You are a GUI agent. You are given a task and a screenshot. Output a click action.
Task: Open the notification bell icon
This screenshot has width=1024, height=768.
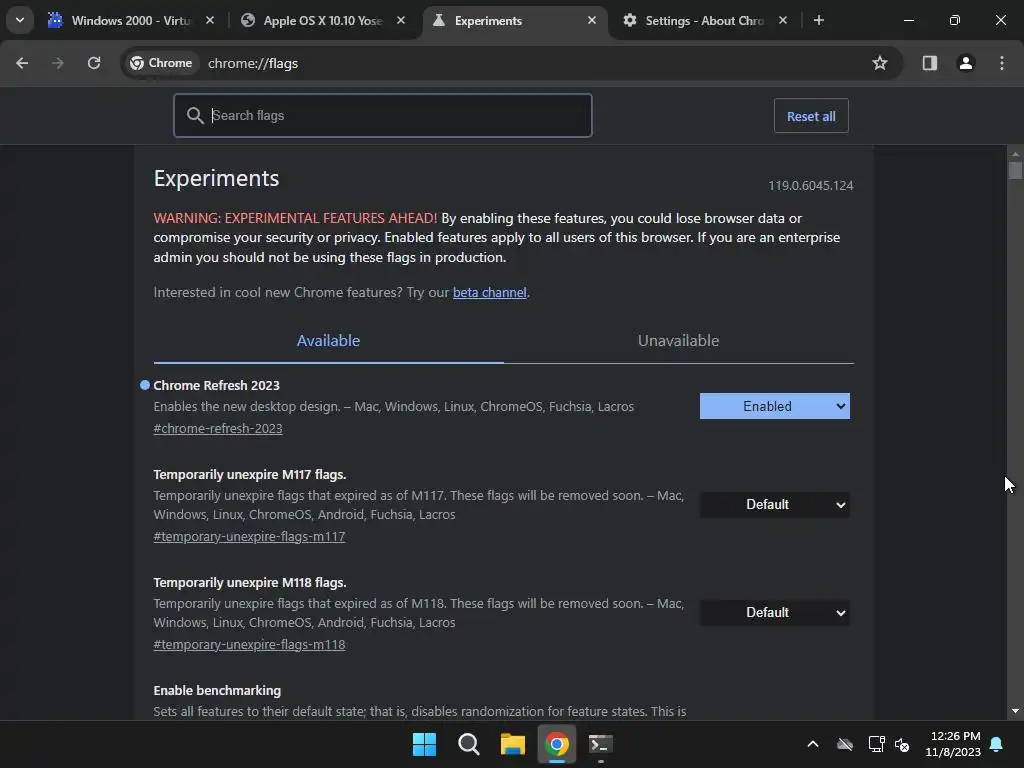pos(996,744)
